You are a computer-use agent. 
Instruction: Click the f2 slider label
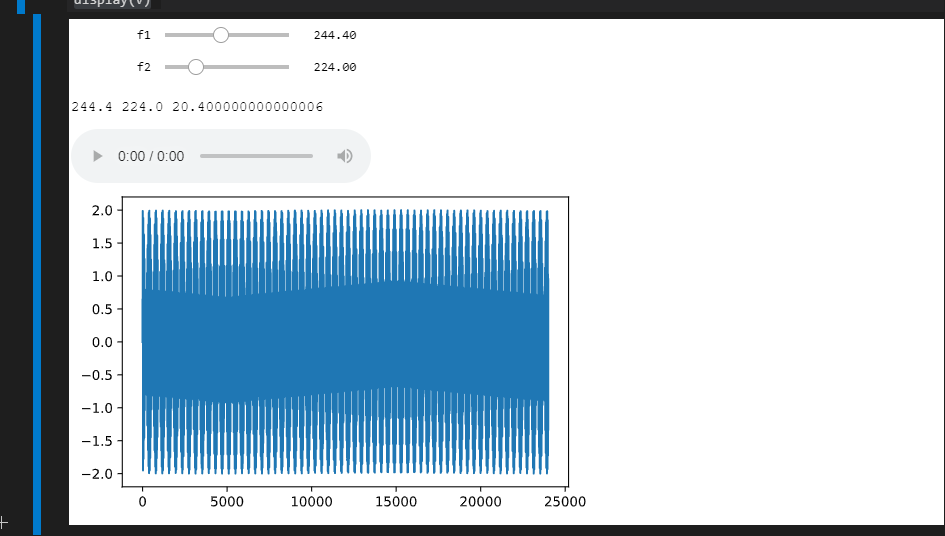[x=143, y=67]
